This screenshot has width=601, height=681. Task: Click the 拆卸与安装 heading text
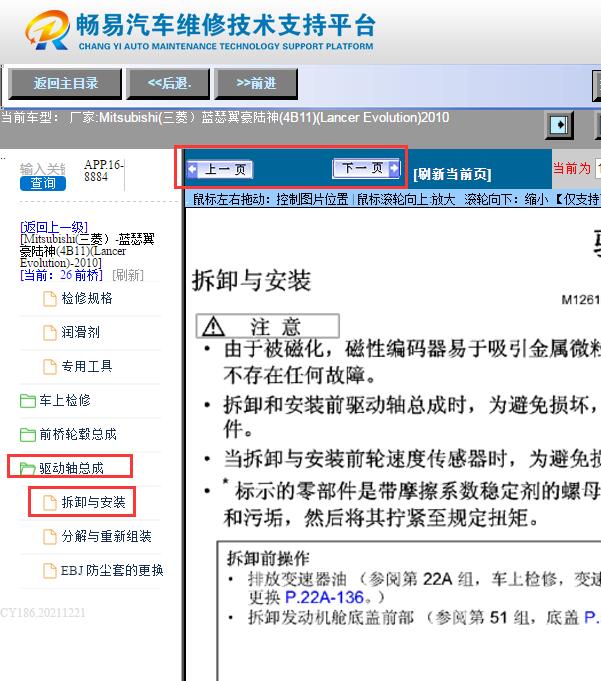tap(251, 280)
